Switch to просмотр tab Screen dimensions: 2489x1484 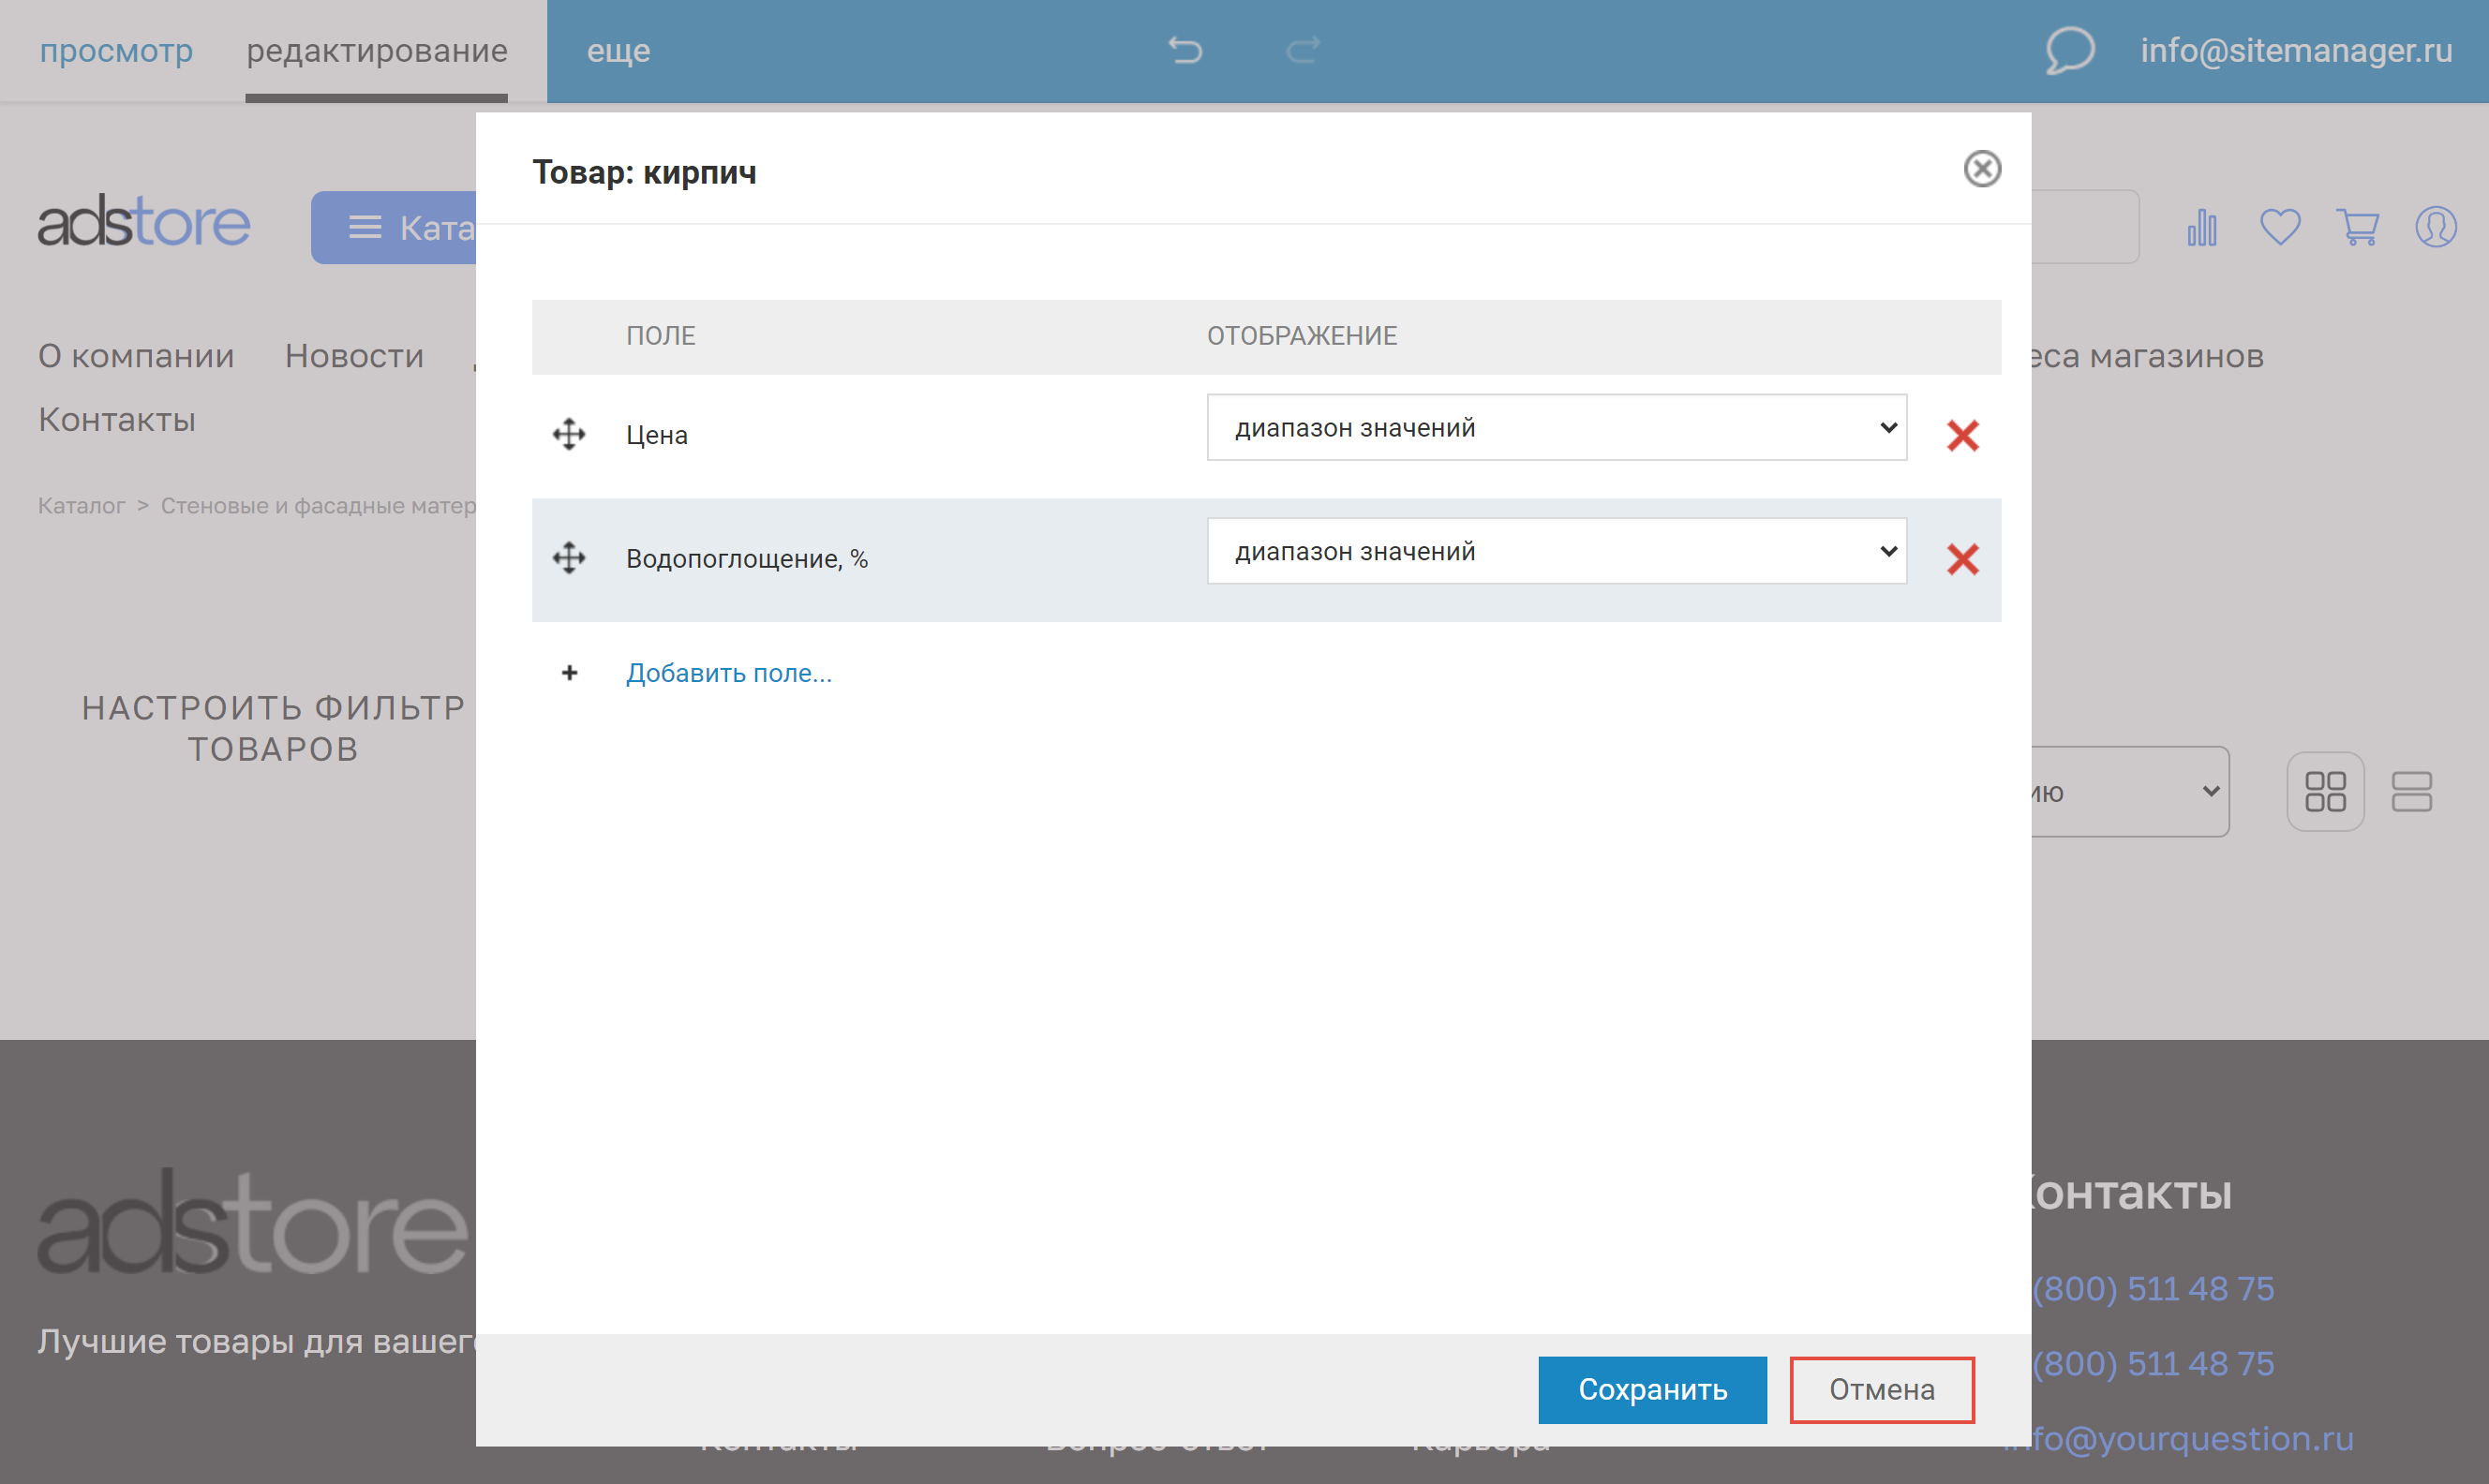pos(116,50)
